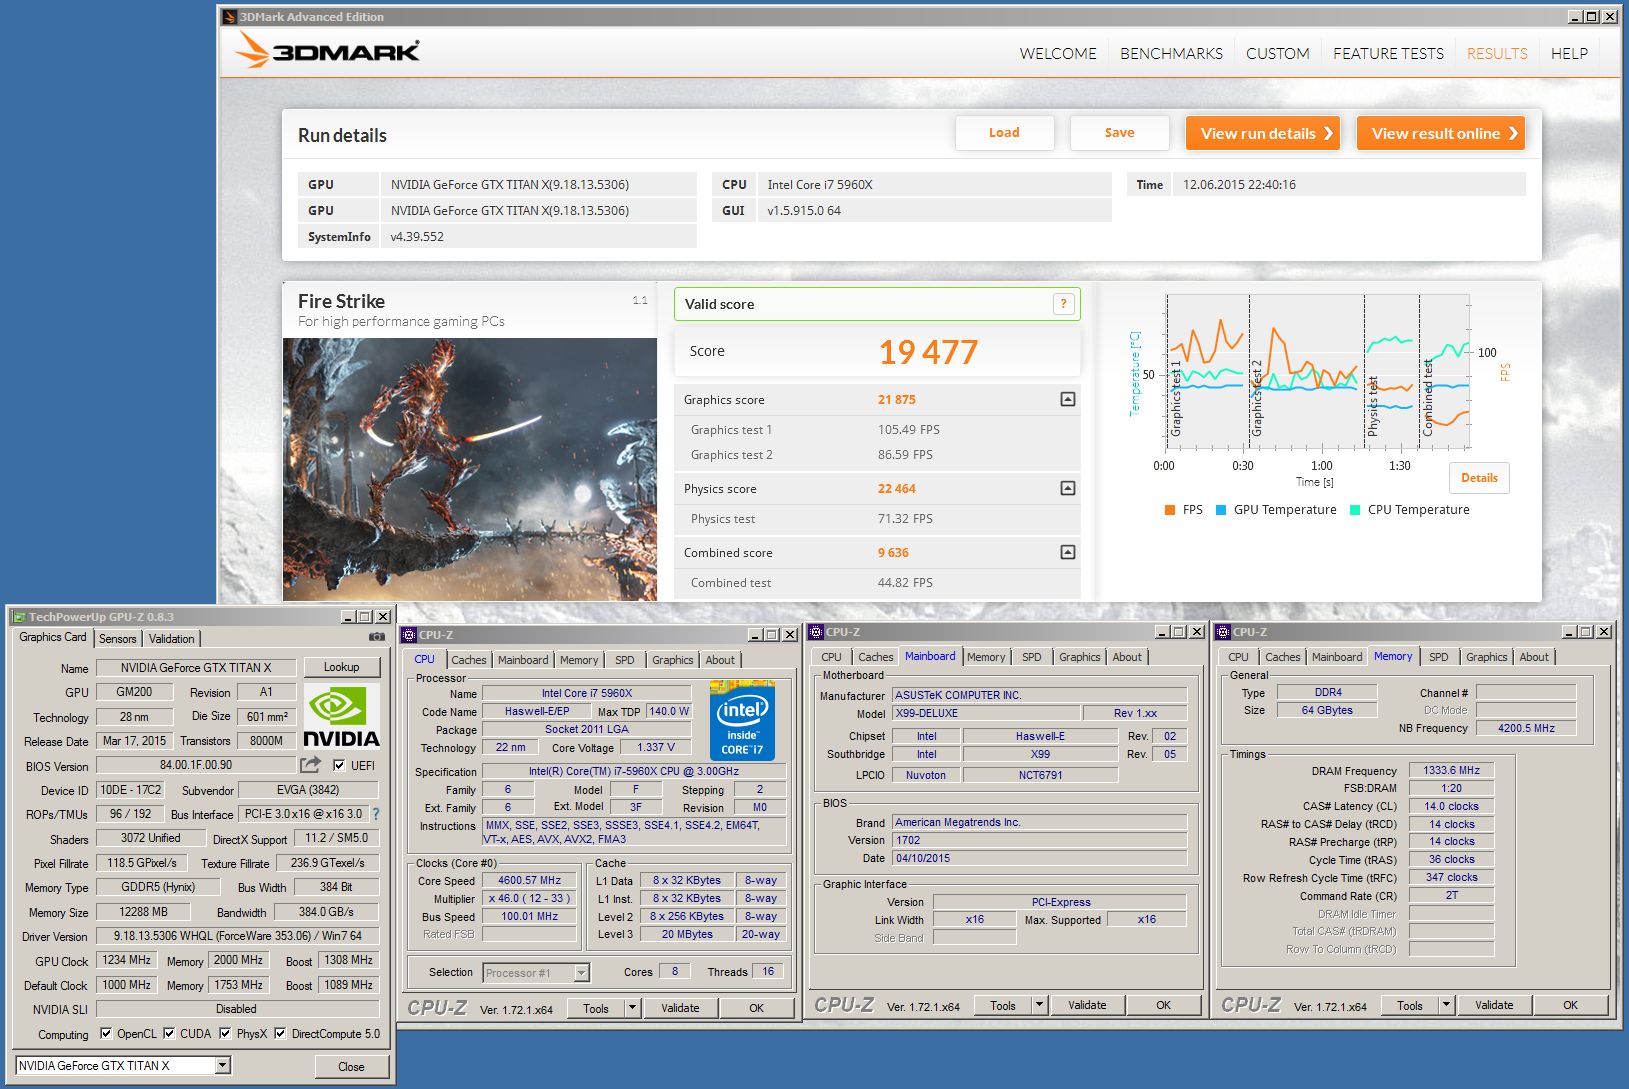Switch to Sensors tab in GPU-Z
Screen dimensions: 1629x1089
(118, 638)
